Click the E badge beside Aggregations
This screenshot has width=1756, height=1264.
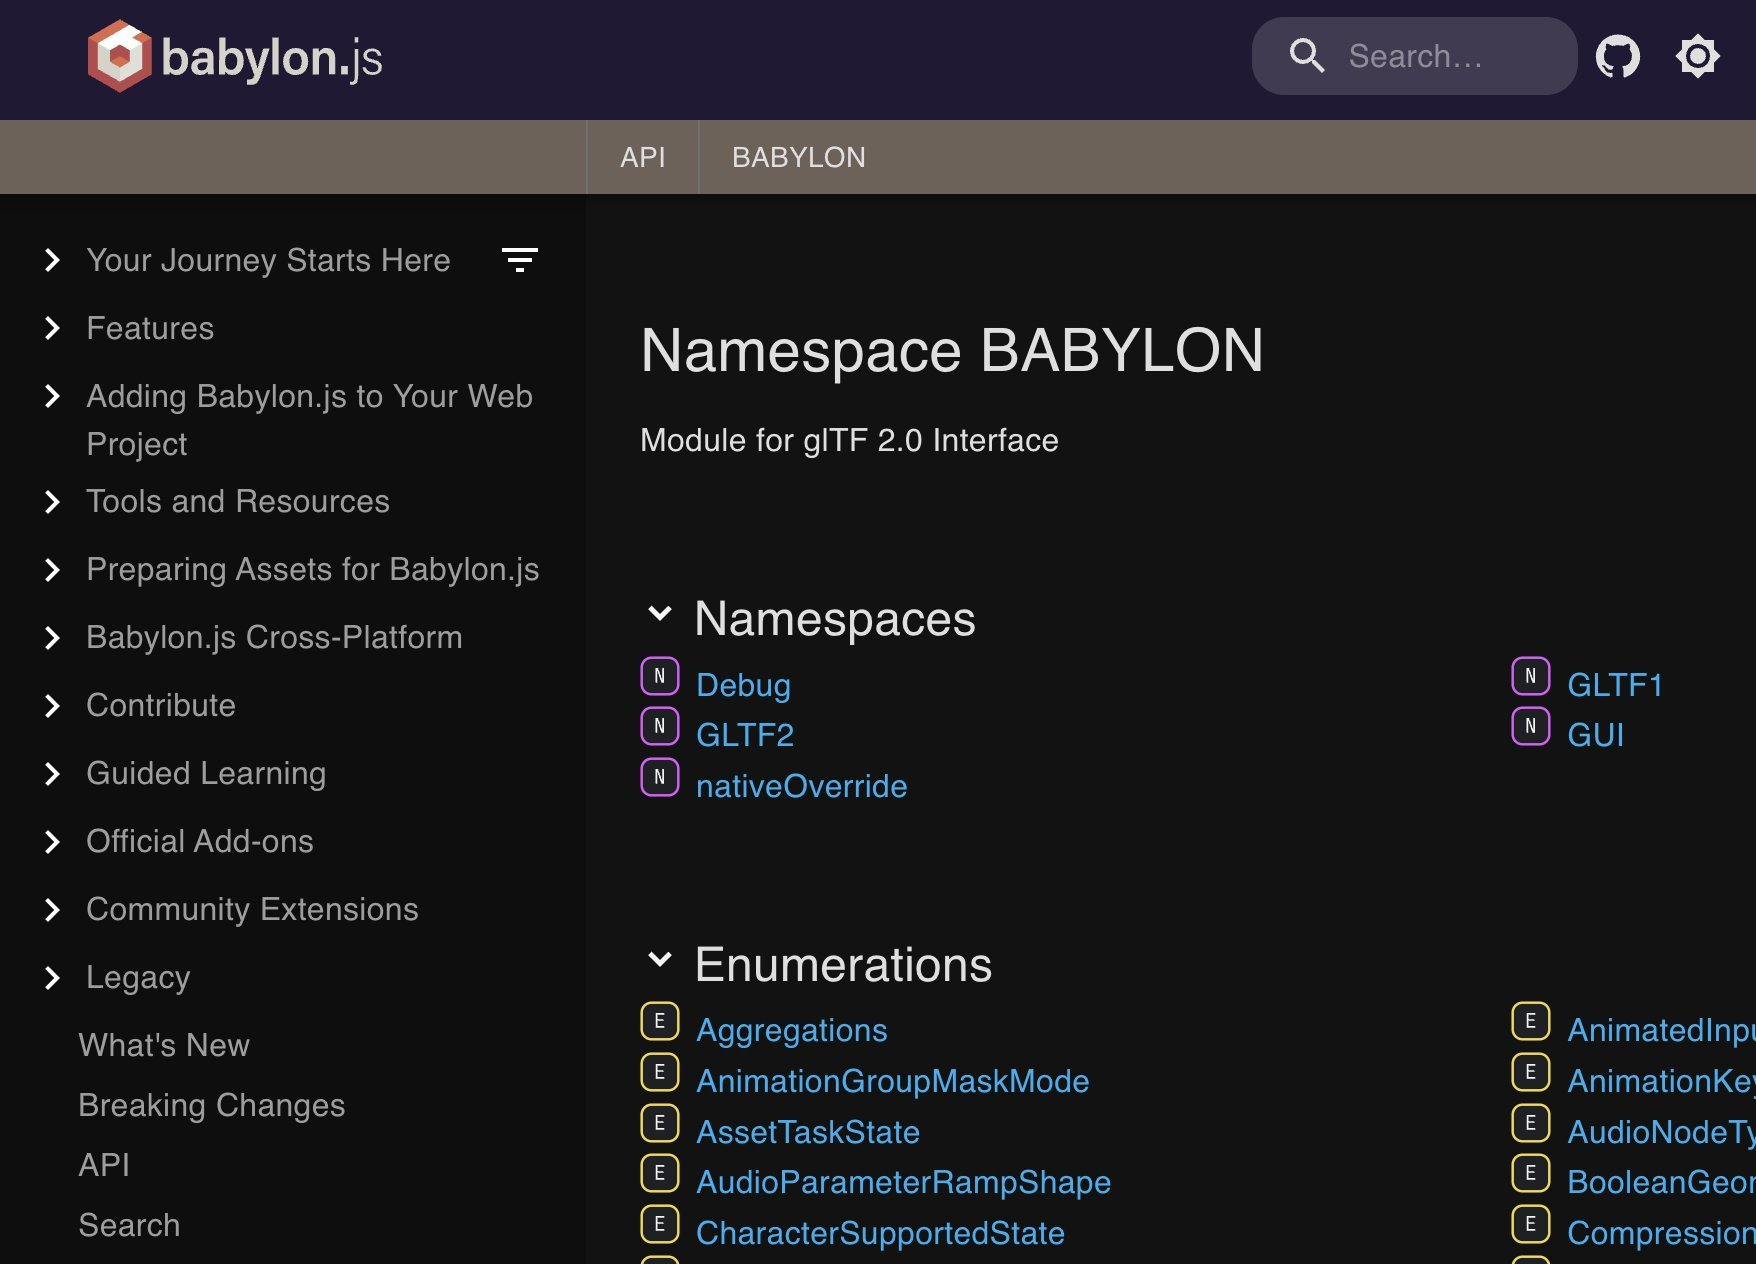click(659, 1021)
